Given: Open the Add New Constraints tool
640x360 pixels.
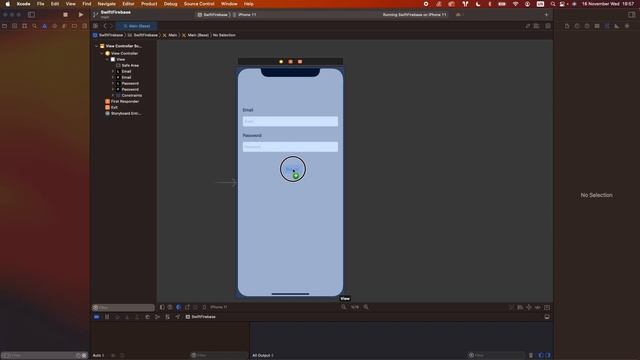Looking at the screenshot, I should (x=529, y=307).
